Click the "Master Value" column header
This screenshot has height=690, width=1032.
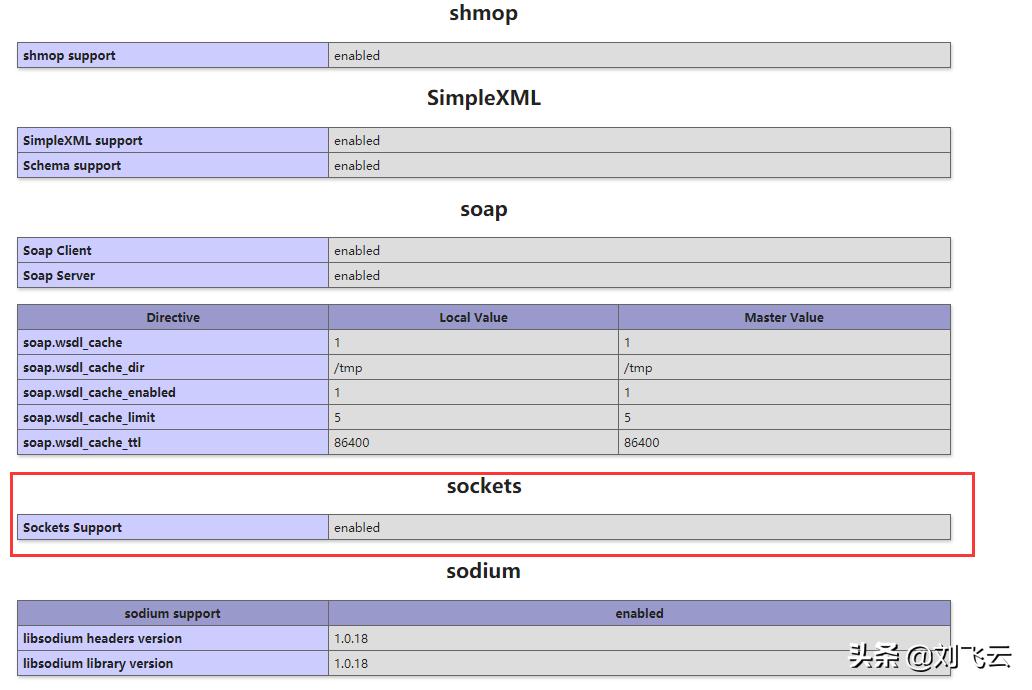pos(784,317)
